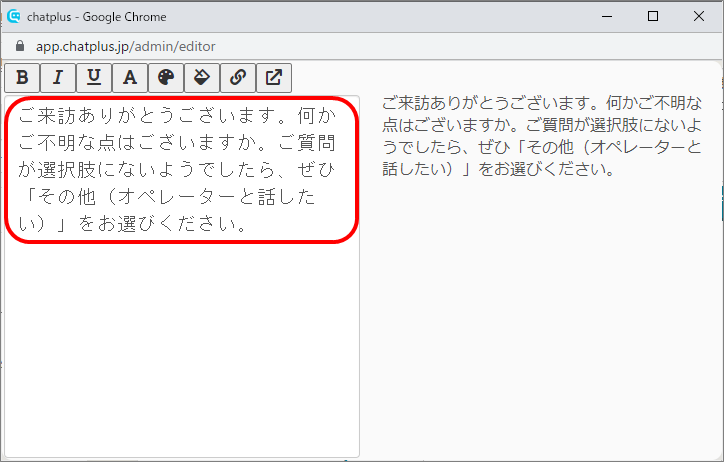Click the preview text on the right
The width and height of the screenshot is (724, 462).
tap(542, 136)
